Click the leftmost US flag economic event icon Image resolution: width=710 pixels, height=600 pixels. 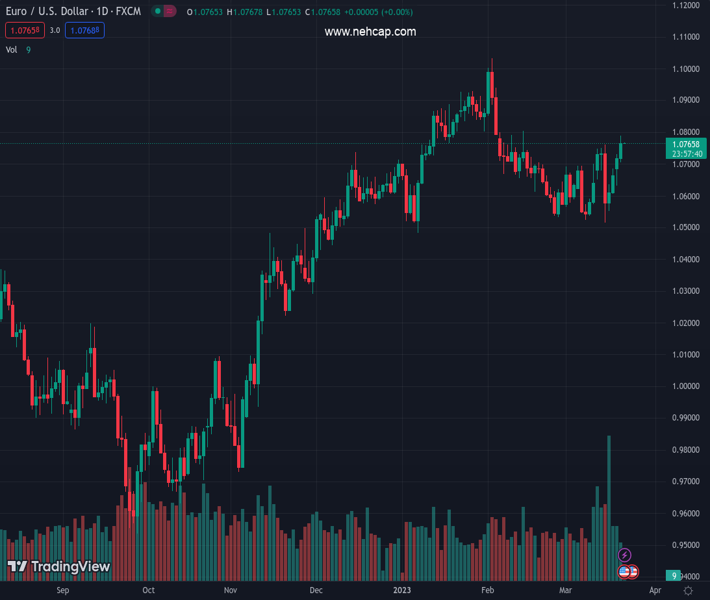point(625,572)
